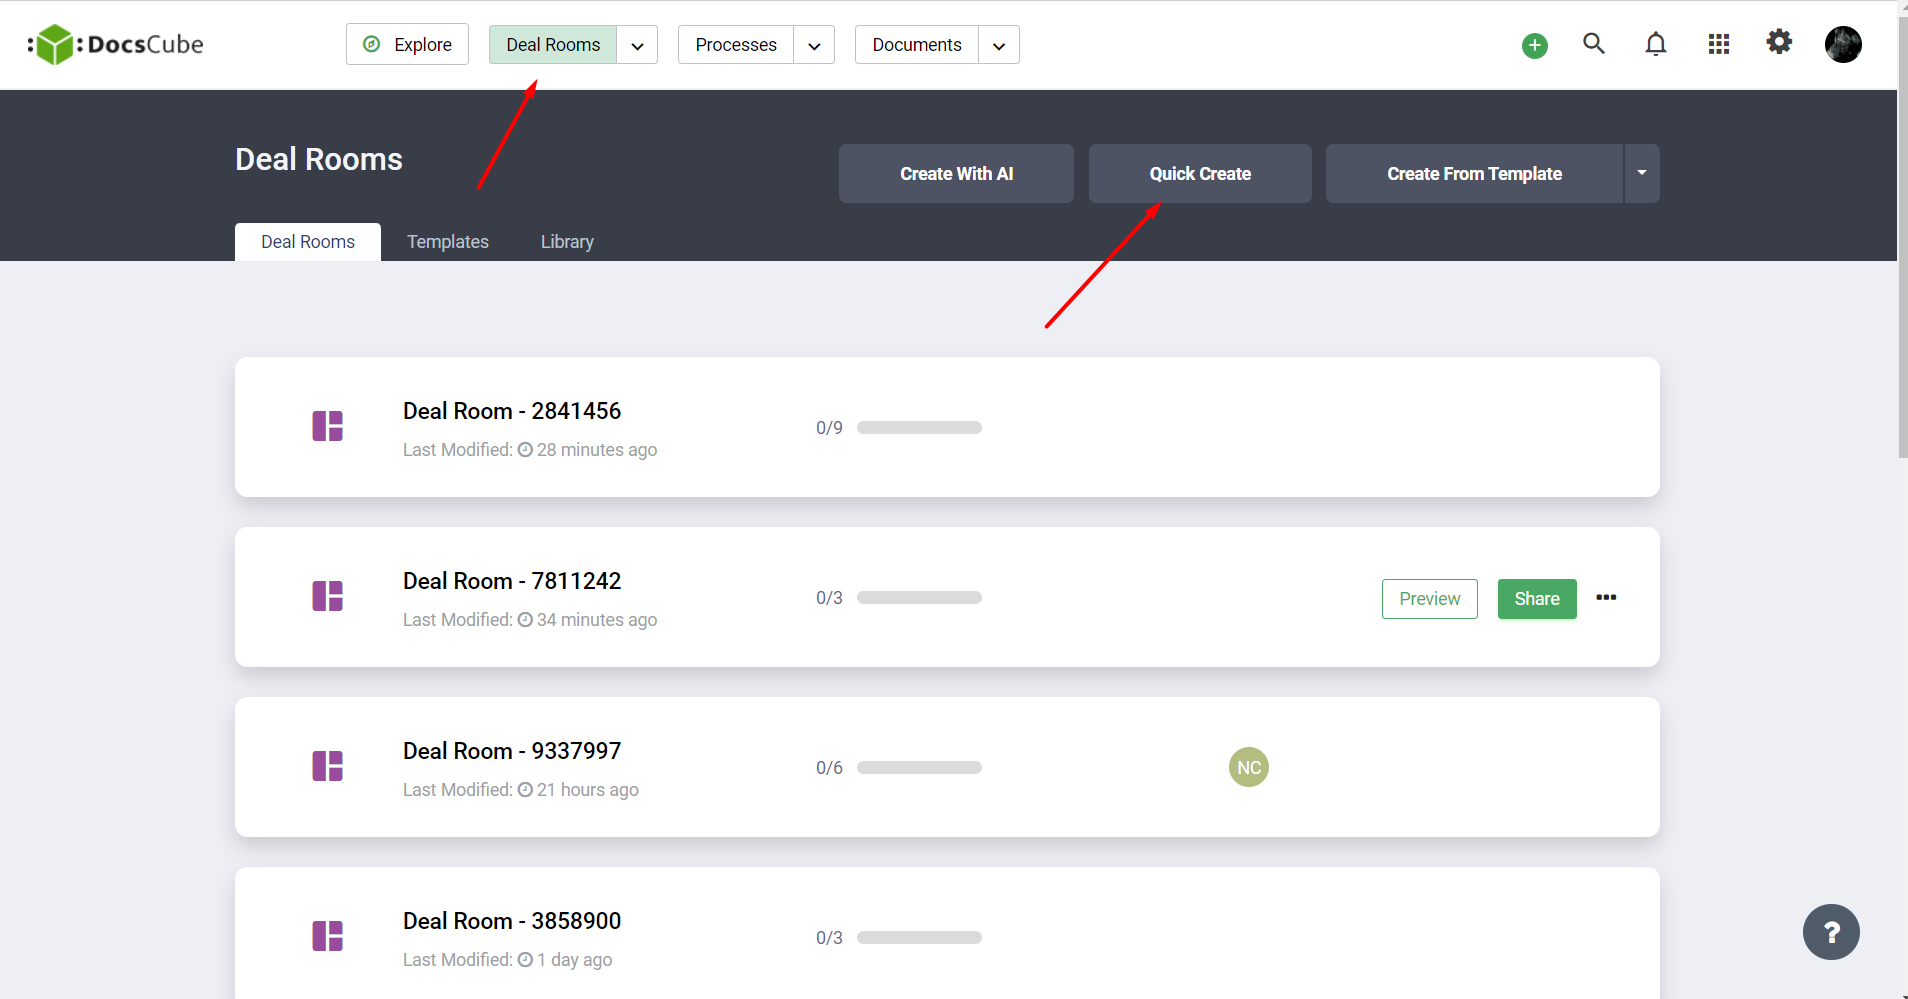This screenshot has height=999, width=1908.
Task: Open the notifications bell
Action: pyautogui.click(x=1656, y=44)
